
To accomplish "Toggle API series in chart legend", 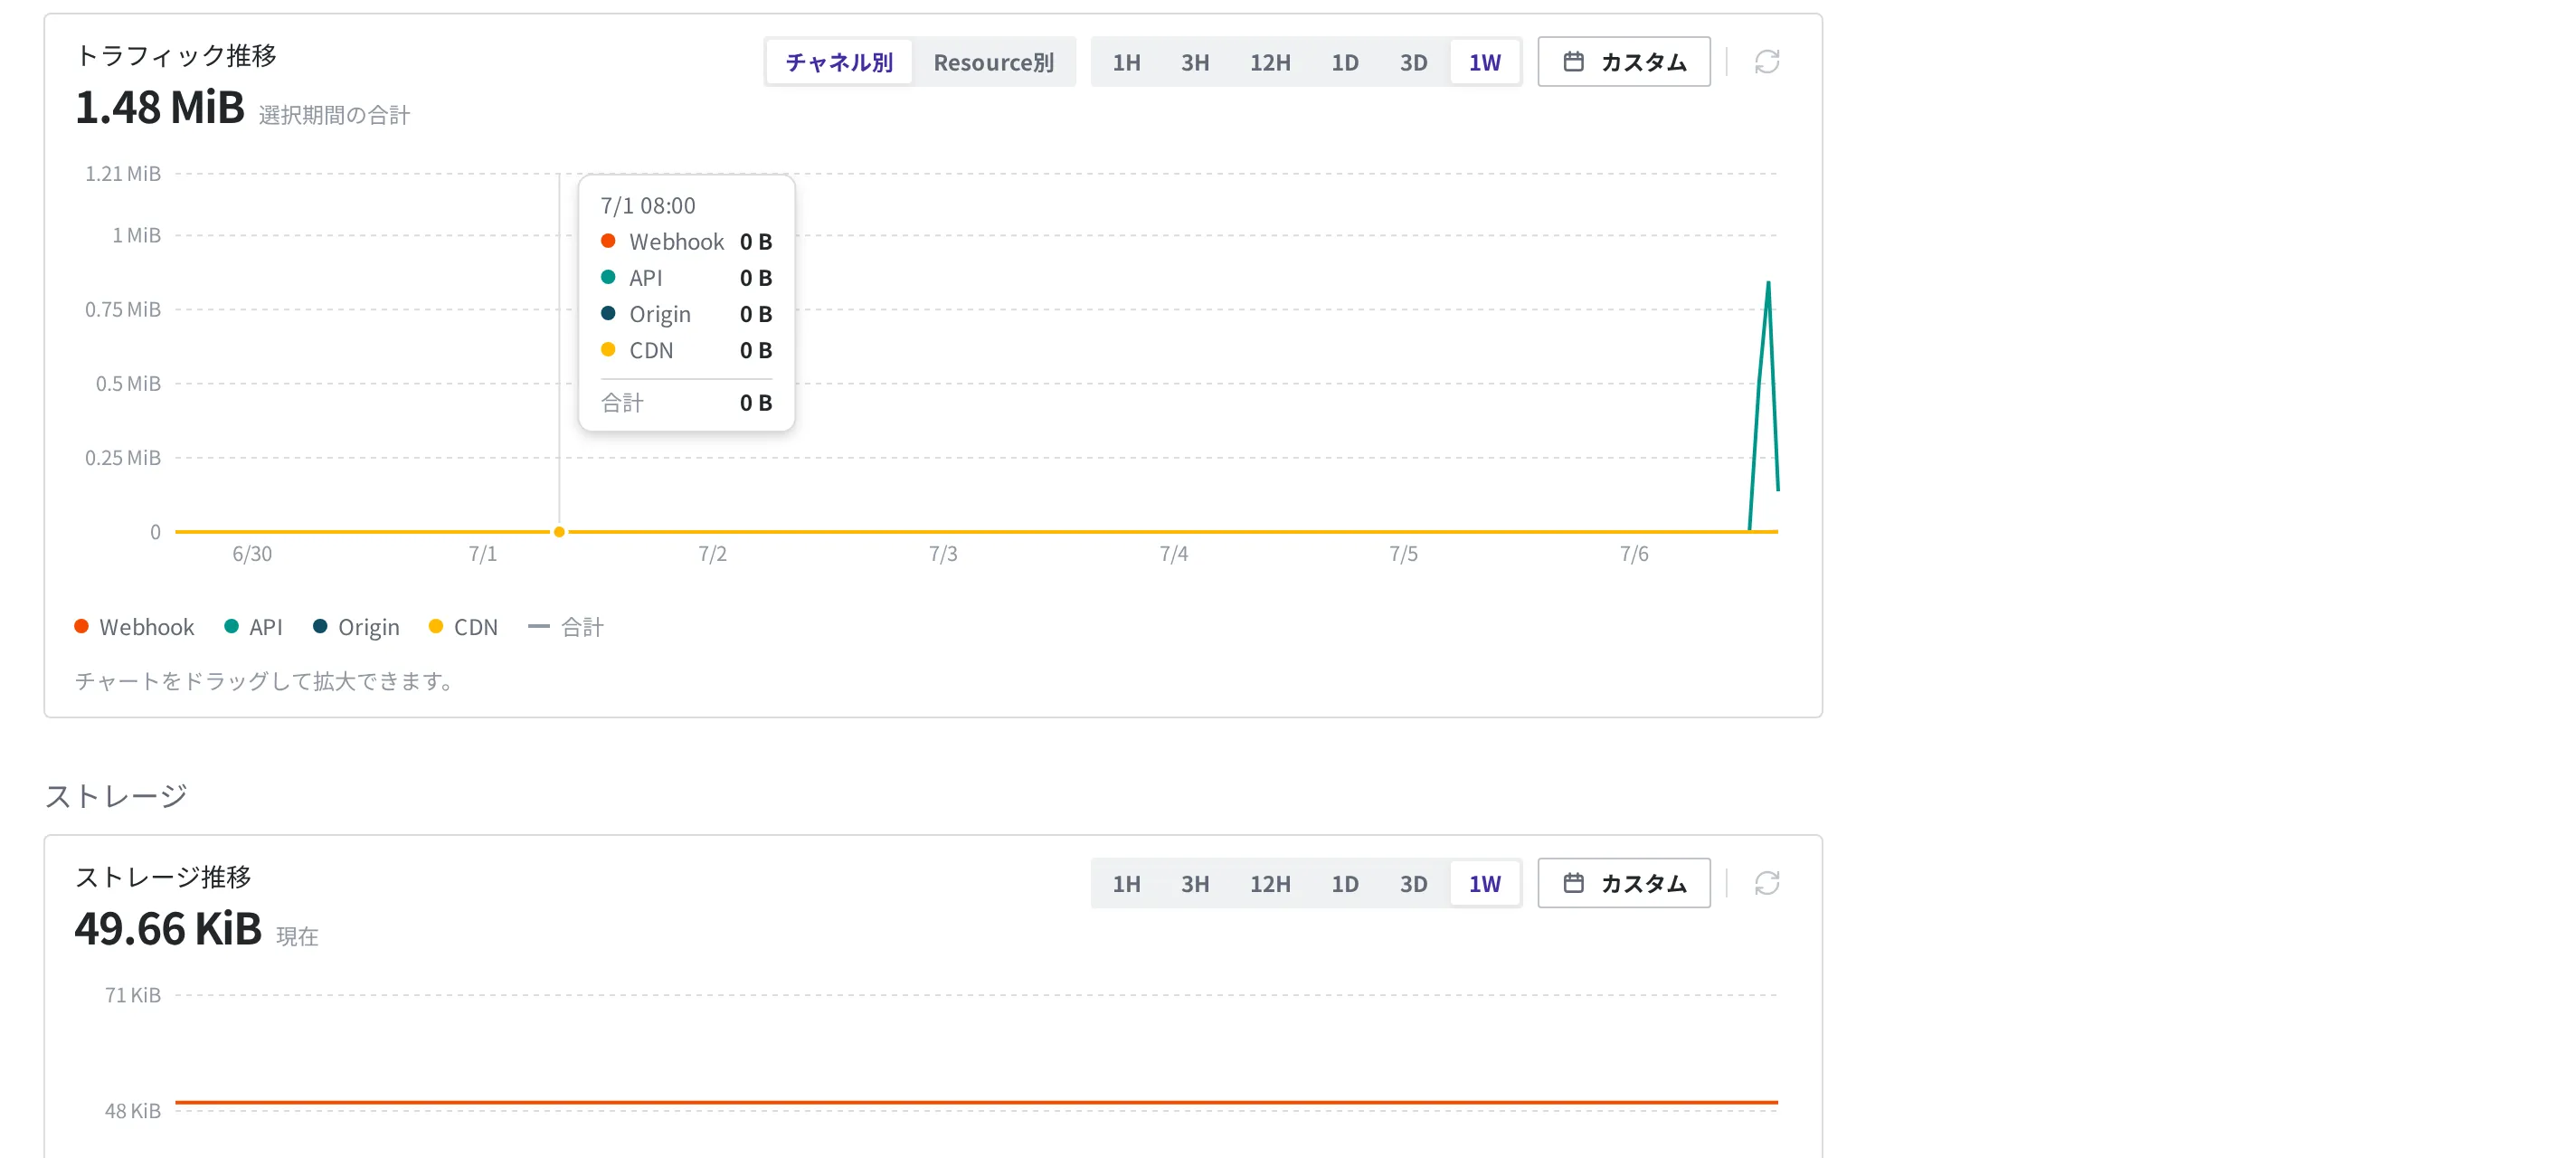I will 254,627.
